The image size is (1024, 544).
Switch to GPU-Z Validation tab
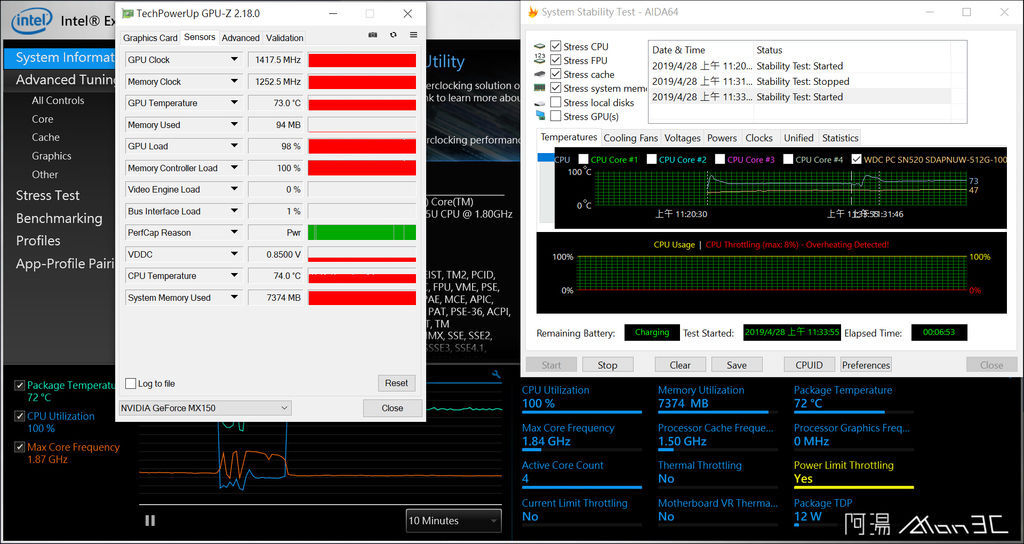pos(284,38)
